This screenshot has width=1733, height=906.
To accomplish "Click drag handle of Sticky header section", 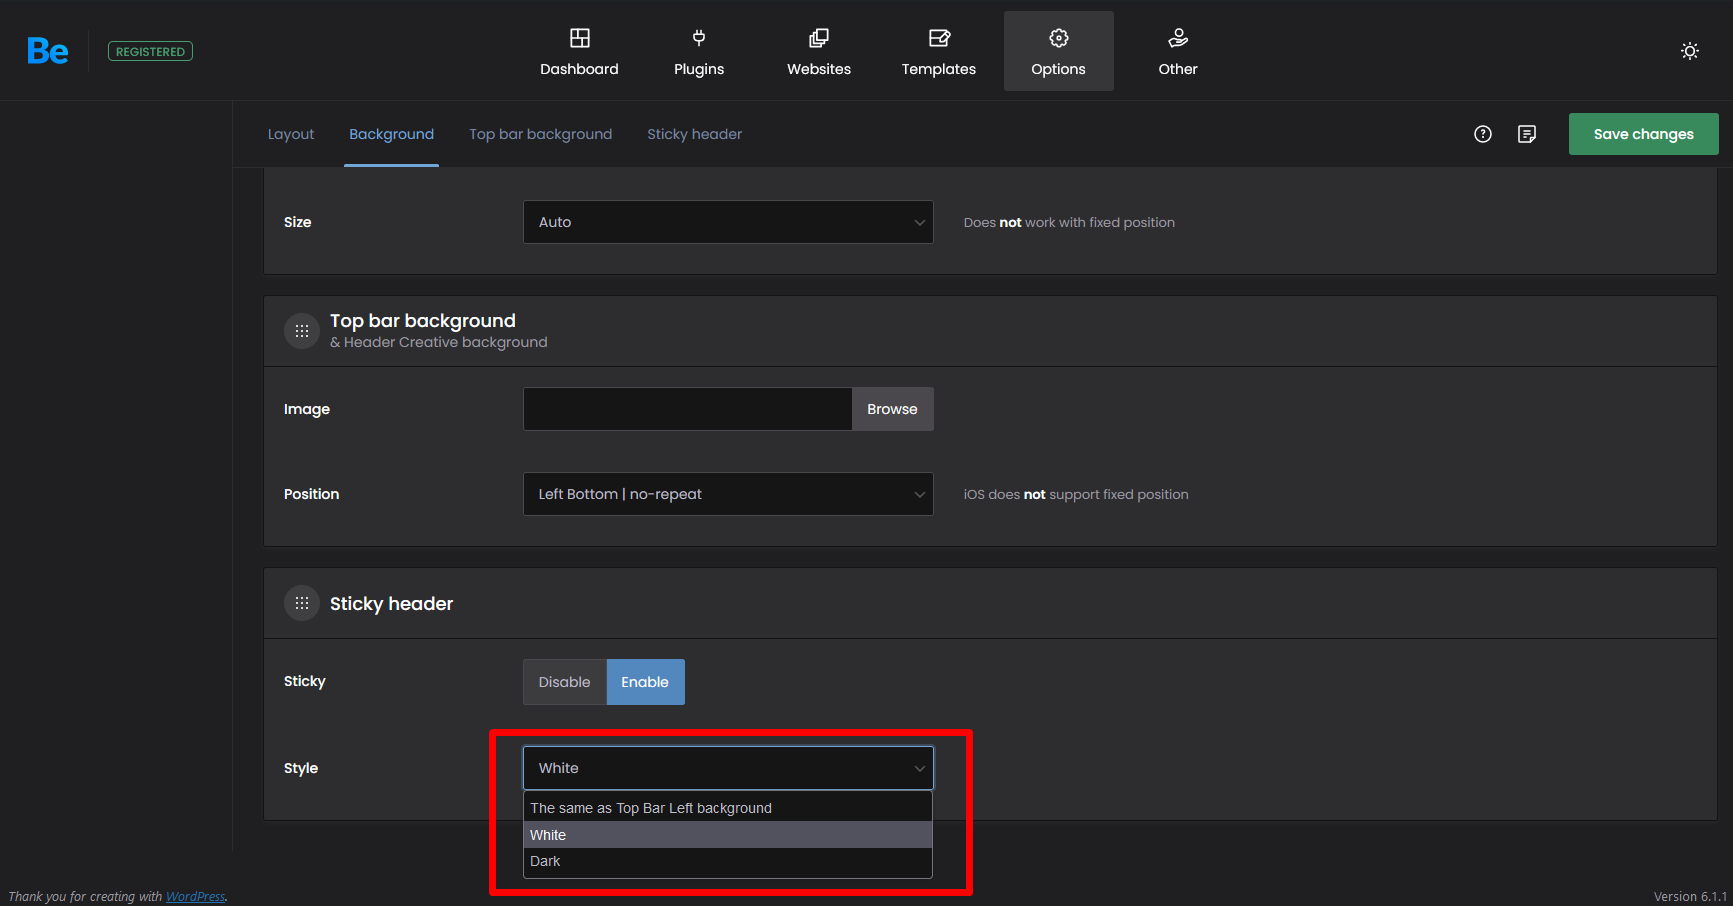I will [302, 604].
